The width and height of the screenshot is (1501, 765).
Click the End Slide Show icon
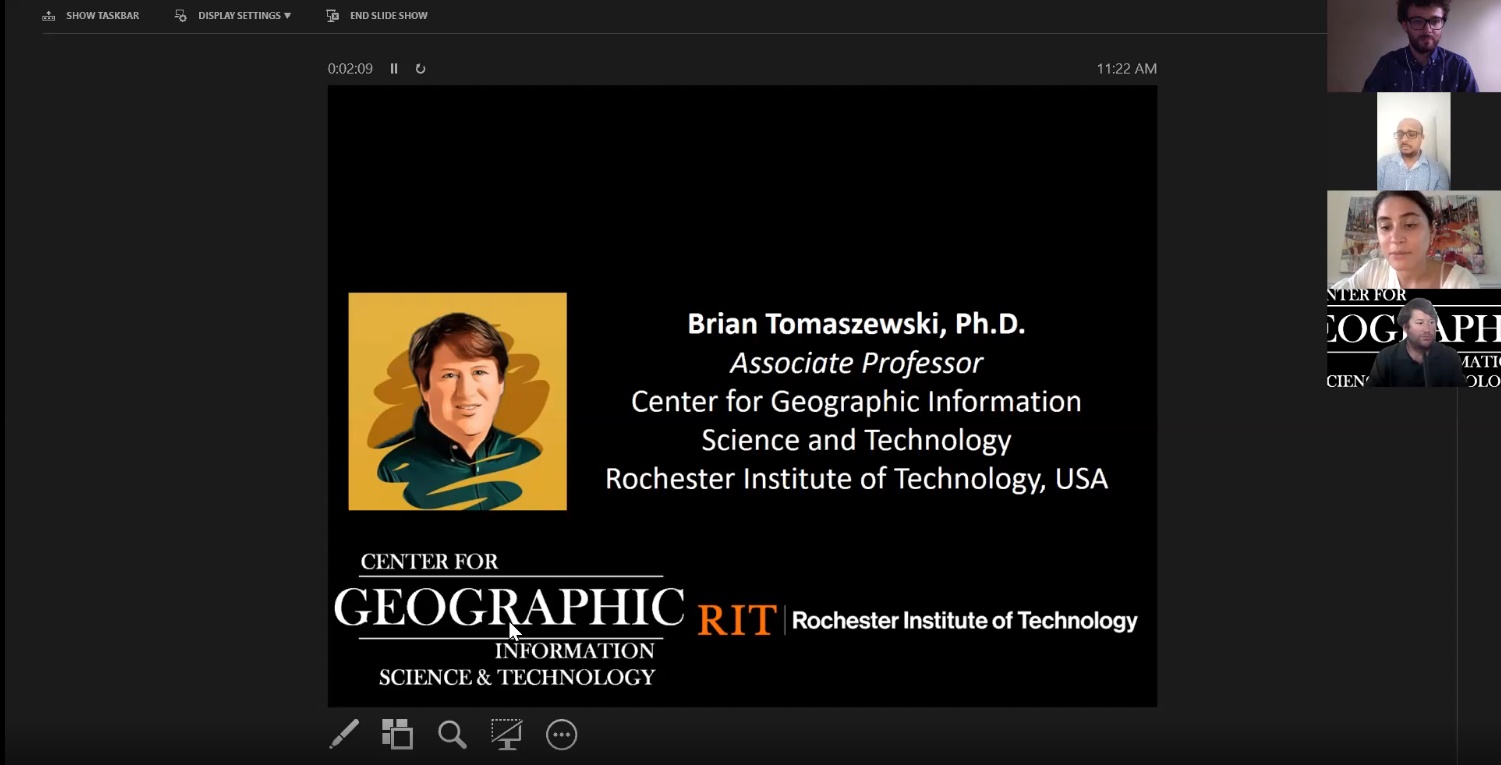(x=333, y=16)
